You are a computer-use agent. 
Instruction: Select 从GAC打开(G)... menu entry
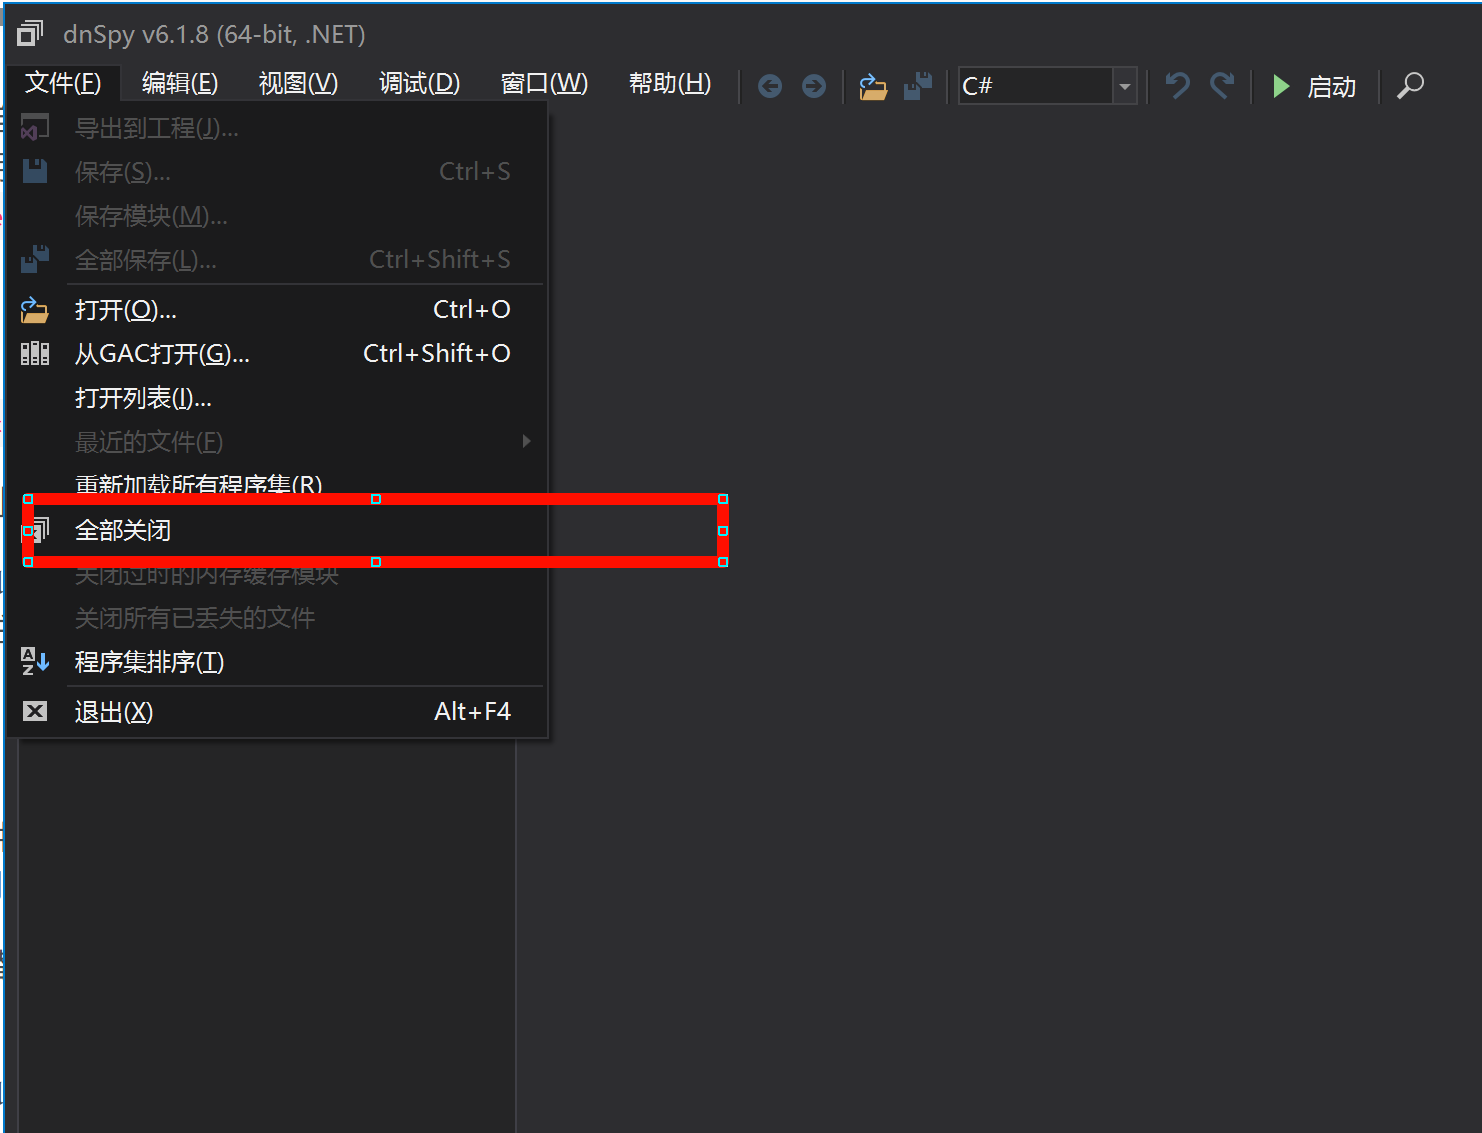point(162,354)
